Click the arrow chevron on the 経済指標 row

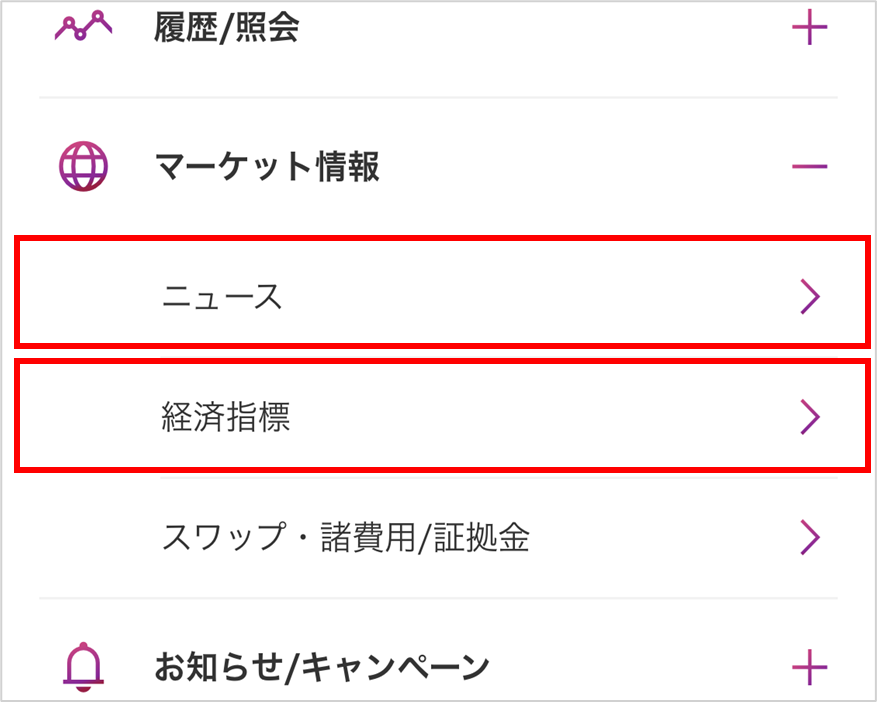pyautogui.click(x=810, y=418)
